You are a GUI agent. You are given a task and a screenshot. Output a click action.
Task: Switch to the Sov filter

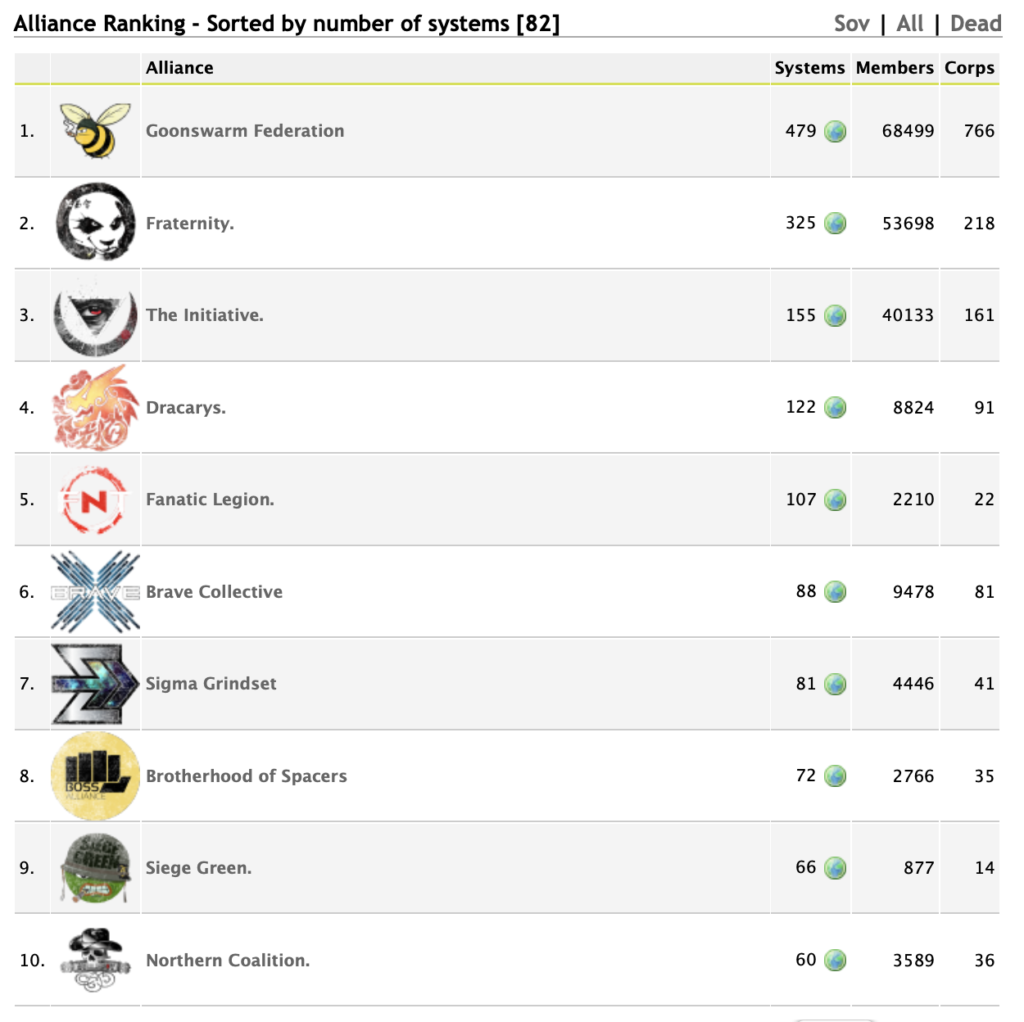(852, 23)
